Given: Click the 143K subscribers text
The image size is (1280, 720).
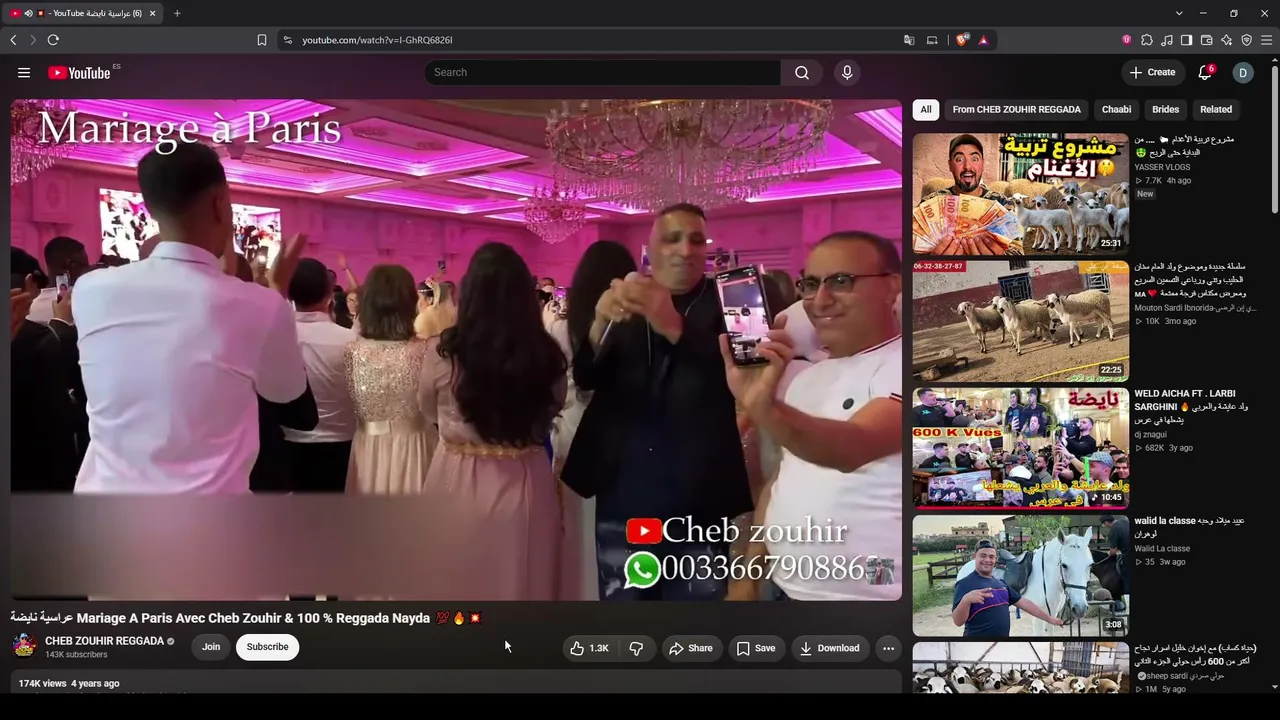Looking at the screenshot, I should 76,655.
